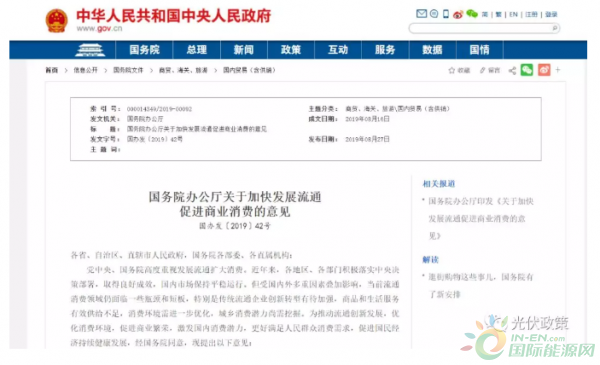Click the share icon beside 留言
This screenshot has height=365, width=600.
pyautogui.click(x=512, y=70)
